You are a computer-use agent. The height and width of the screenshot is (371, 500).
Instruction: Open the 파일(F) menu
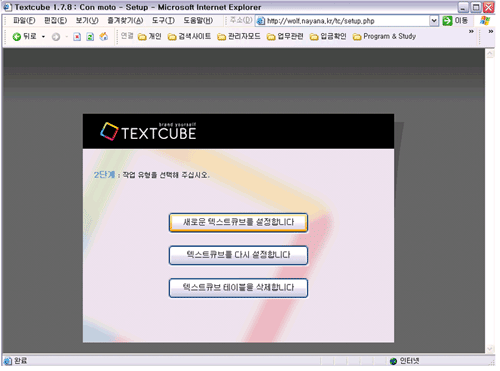pos(24,21)
